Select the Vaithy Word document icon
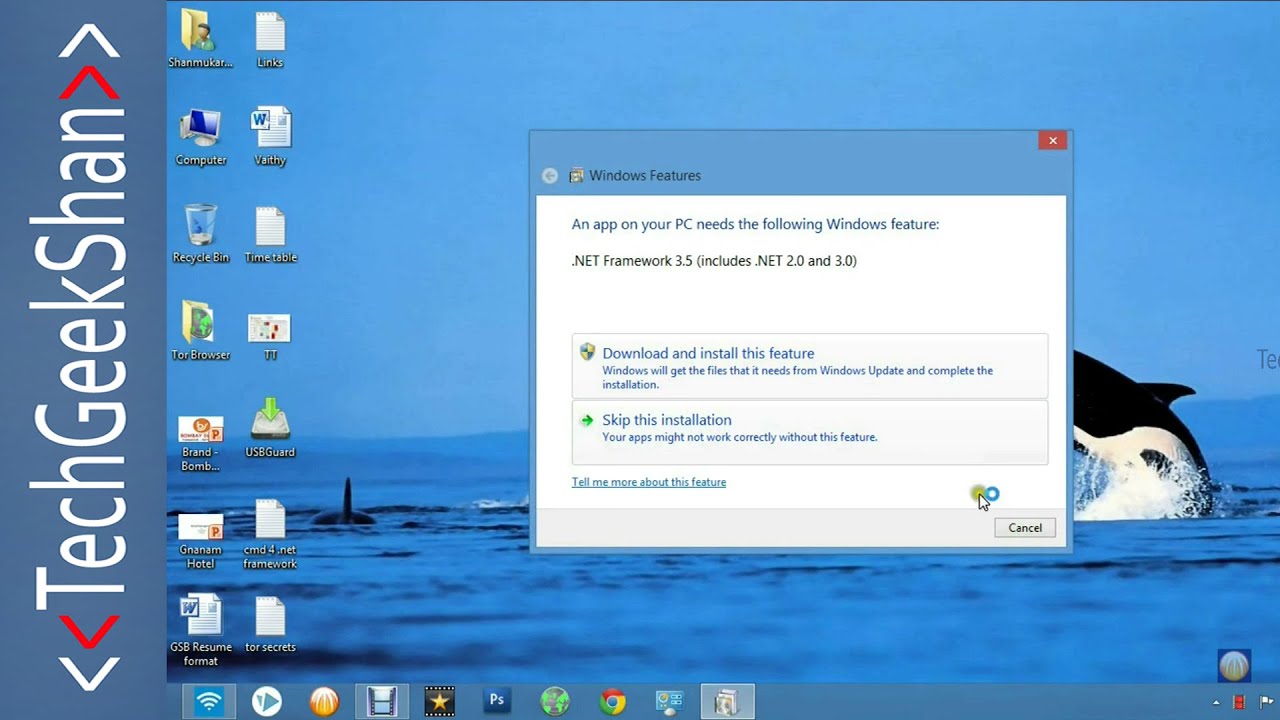This screenshot has width=1280, height=720. tap(270, 137)
